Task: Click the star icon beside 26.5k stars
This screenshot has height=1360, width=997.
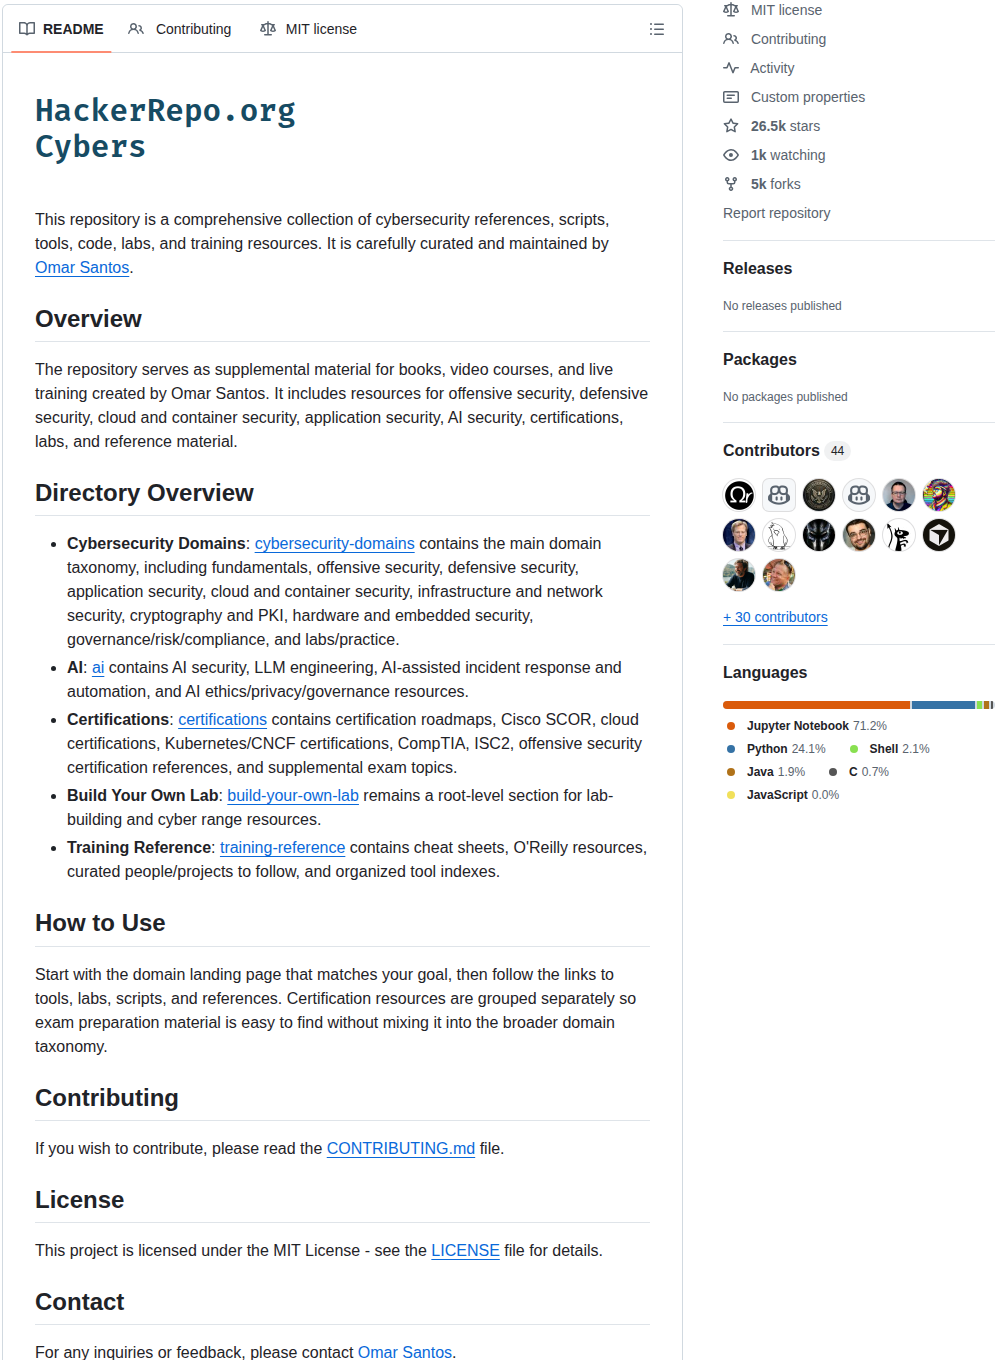Action: point(731,126)
